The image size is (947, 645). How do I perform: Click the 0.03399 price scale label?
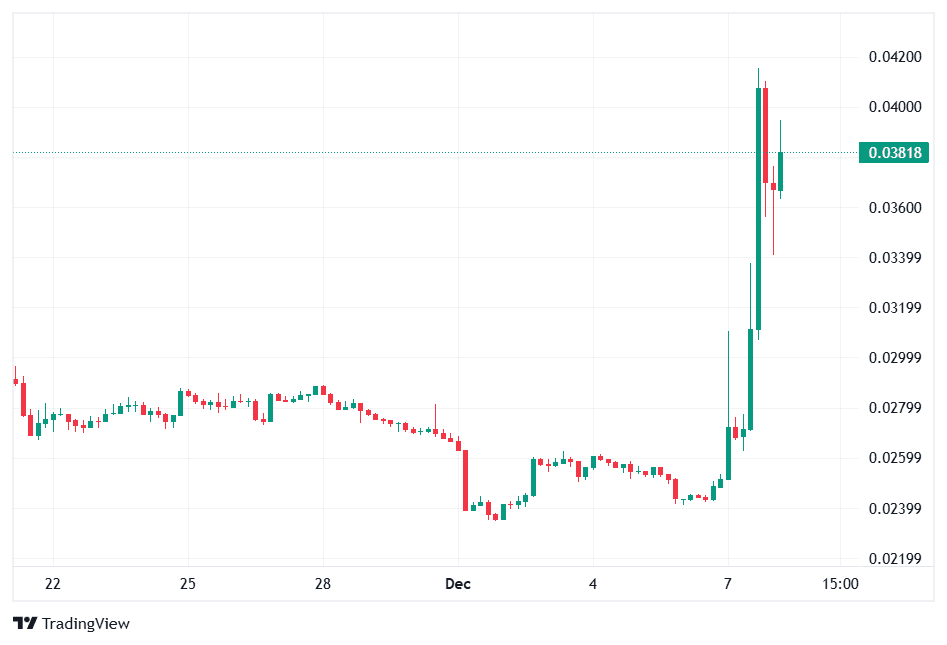click(894, 258)
